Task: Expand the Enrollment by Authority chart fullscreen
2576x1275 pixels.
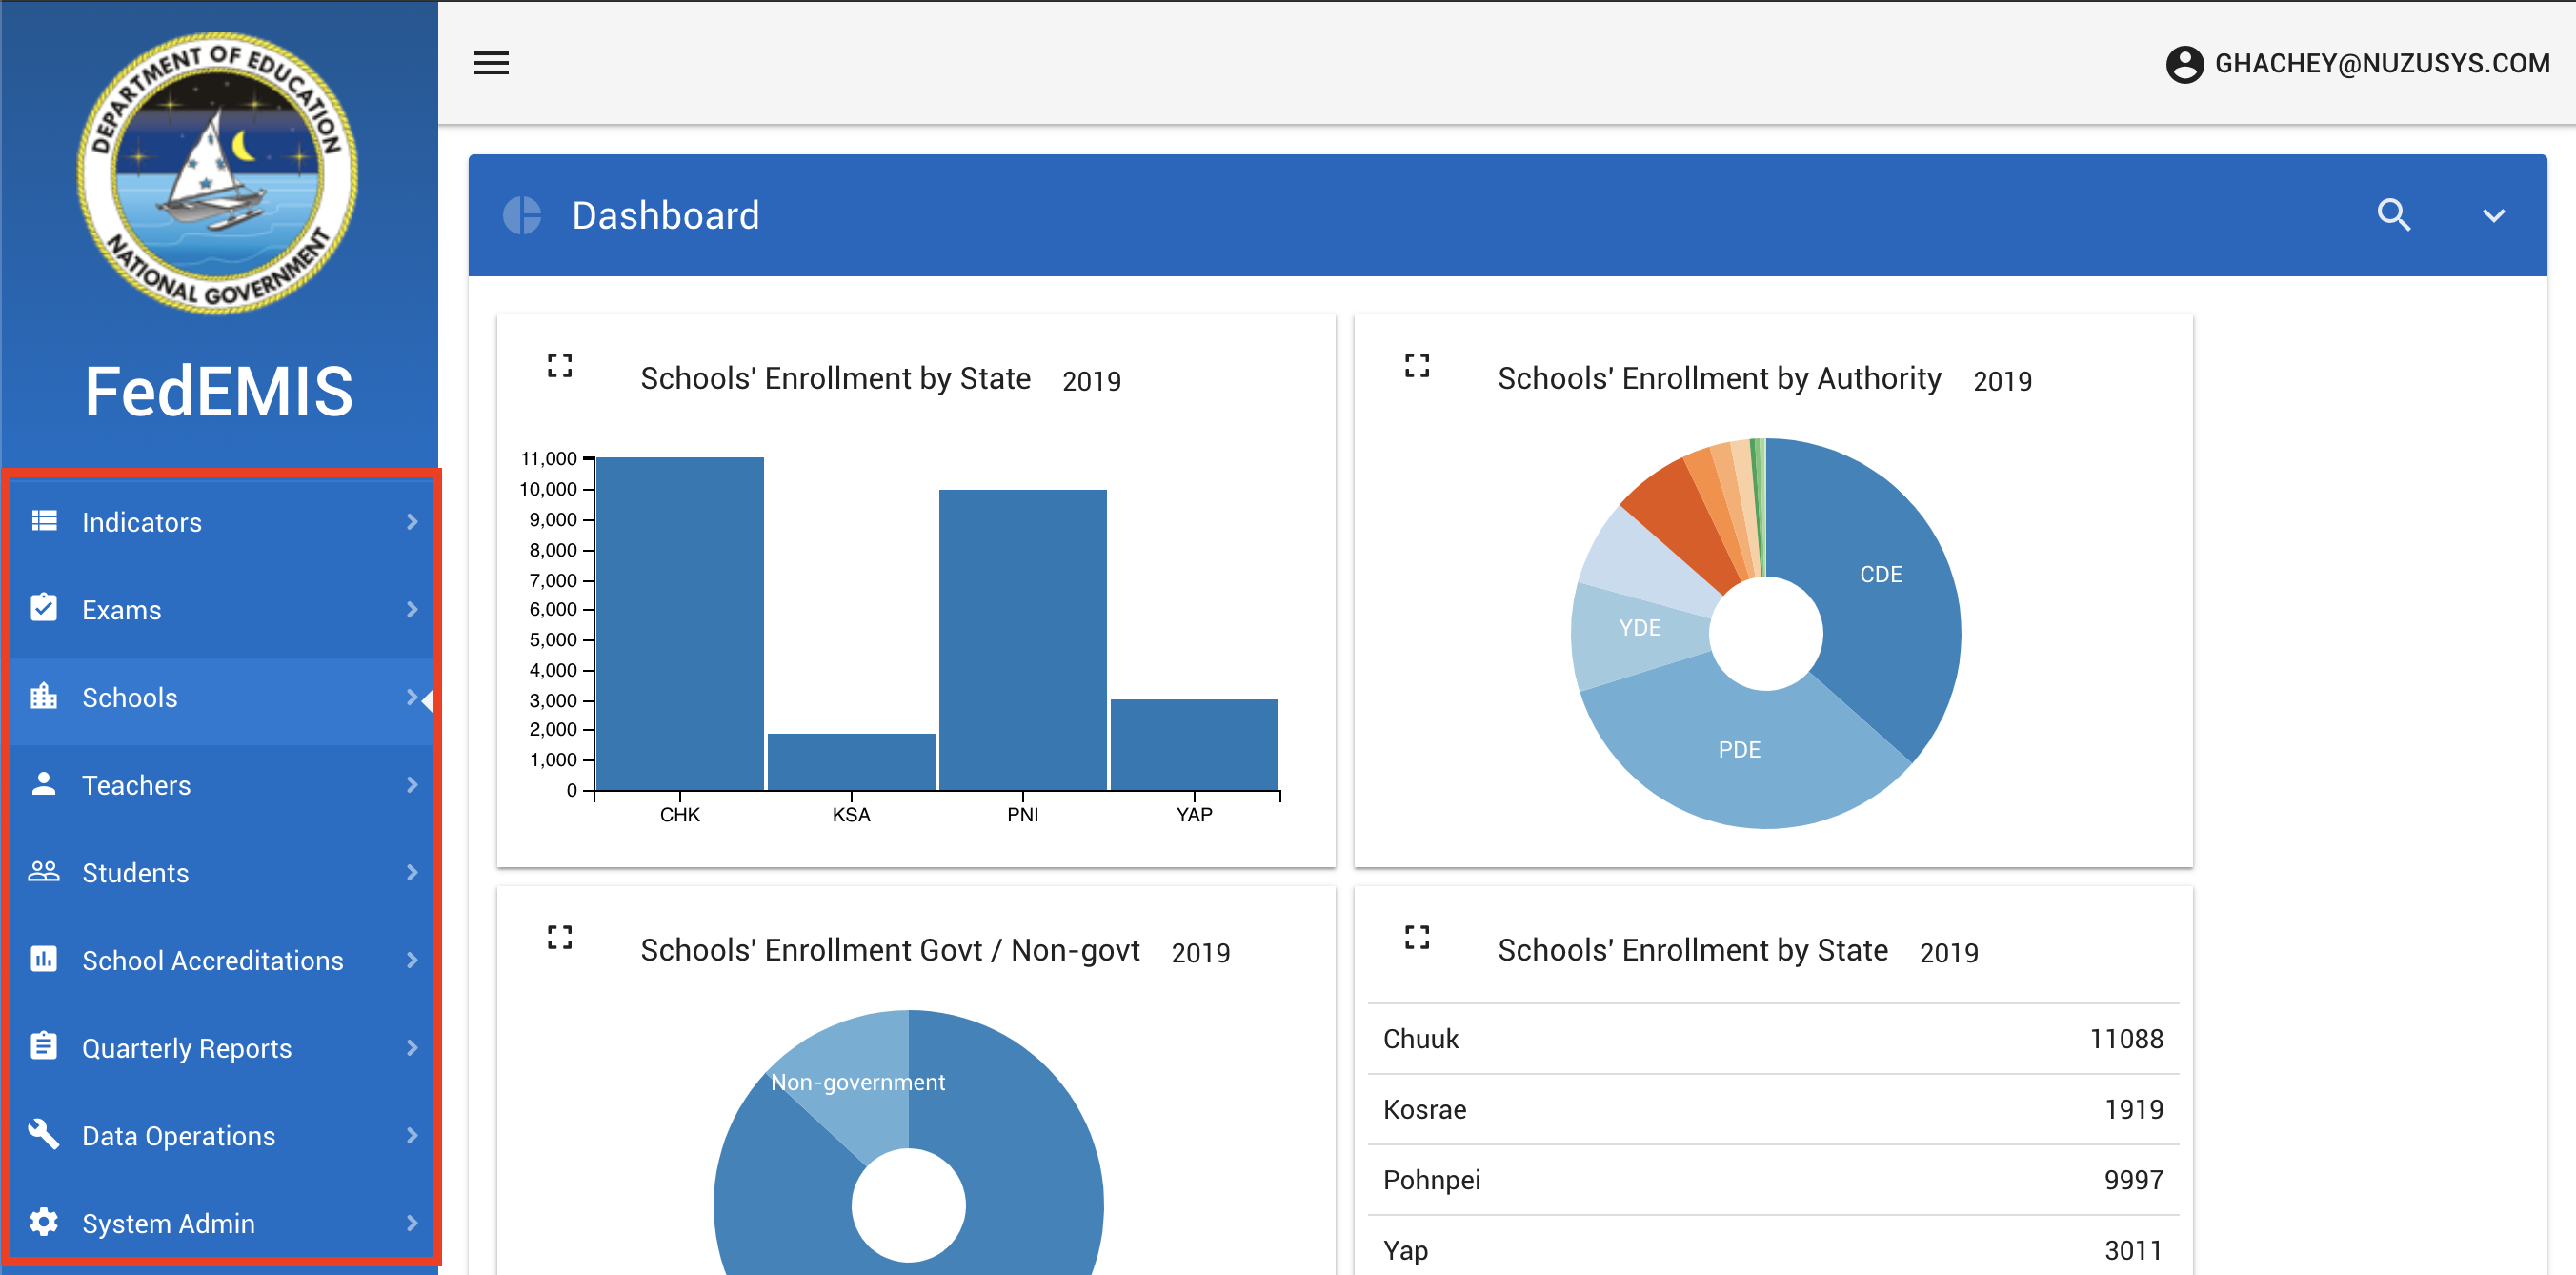Action: point(1416,365)
